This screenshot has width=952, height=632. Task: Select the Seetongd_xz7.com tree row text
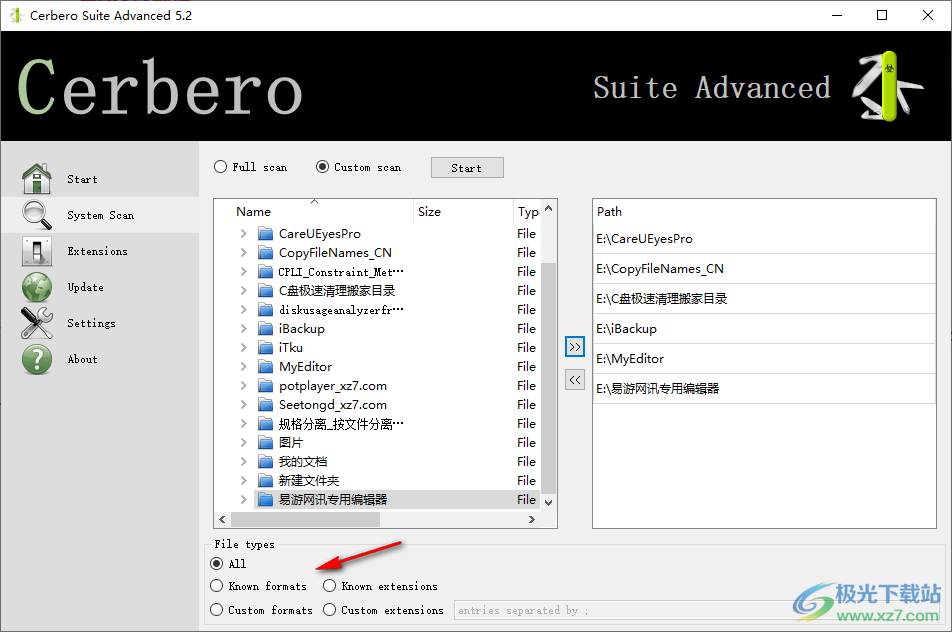333,405
